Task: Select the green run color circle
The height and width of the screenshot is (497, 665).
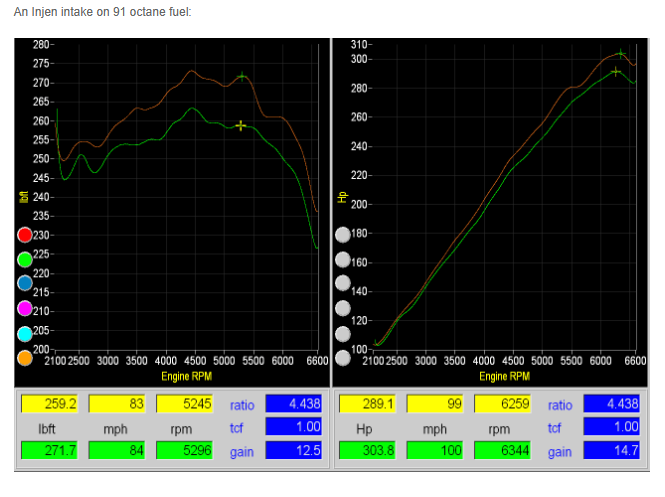Action: pos(25,259)
